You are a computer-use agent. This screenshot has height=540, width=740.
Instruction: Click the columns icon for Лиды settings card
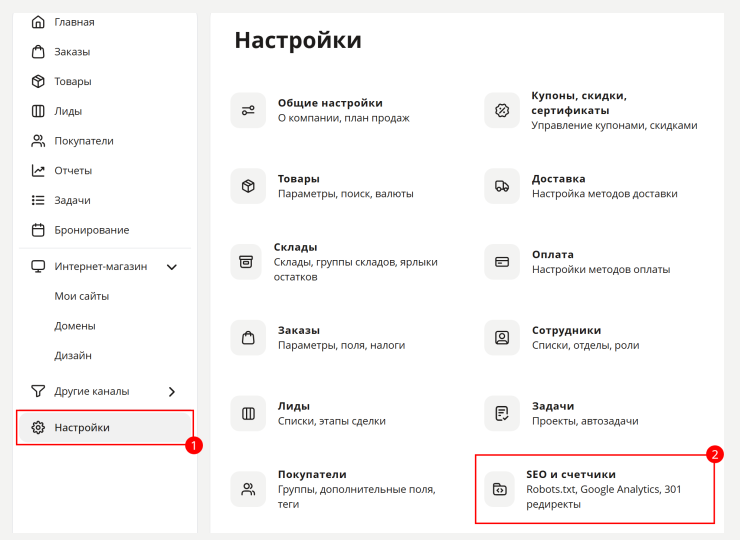(248, 413)
